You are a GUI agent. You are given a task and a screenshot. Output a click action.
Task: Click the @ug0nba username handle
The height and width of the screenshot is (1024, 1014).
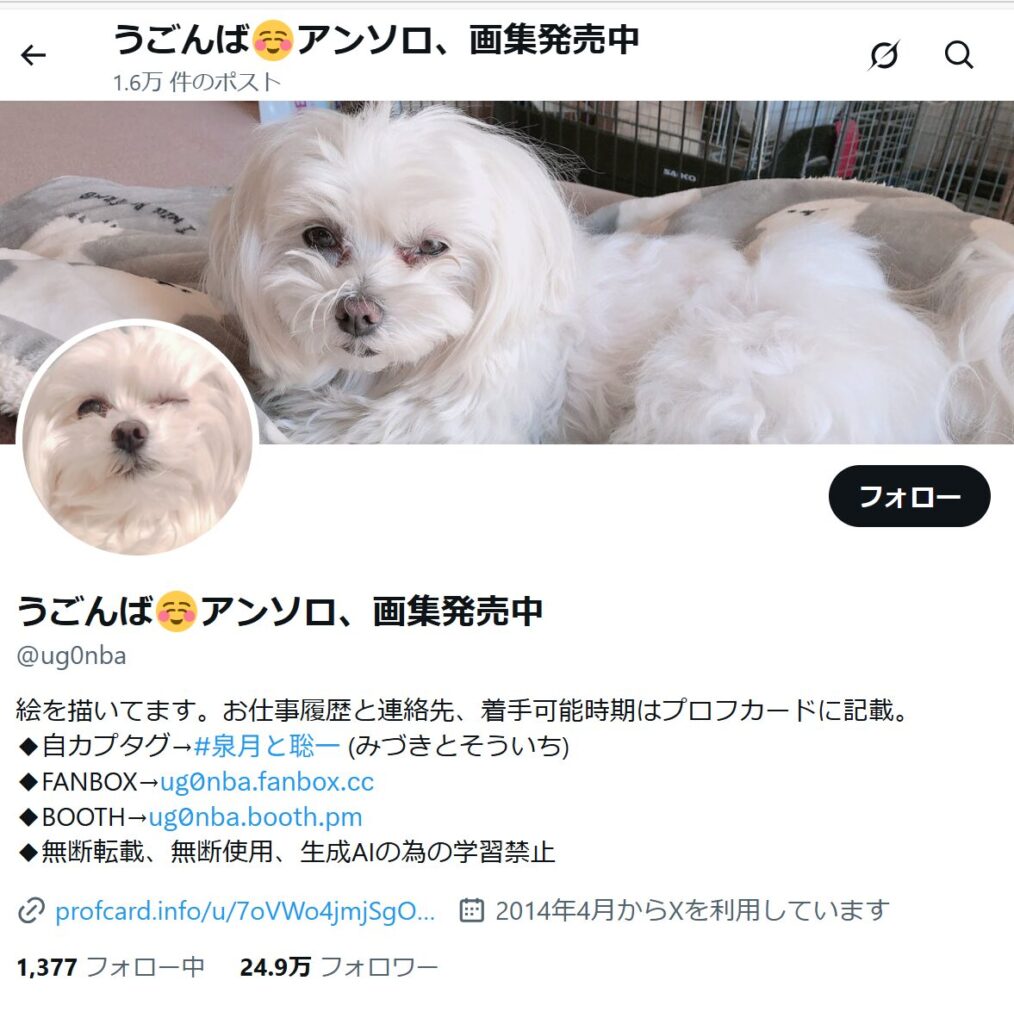tap(71, 656)
